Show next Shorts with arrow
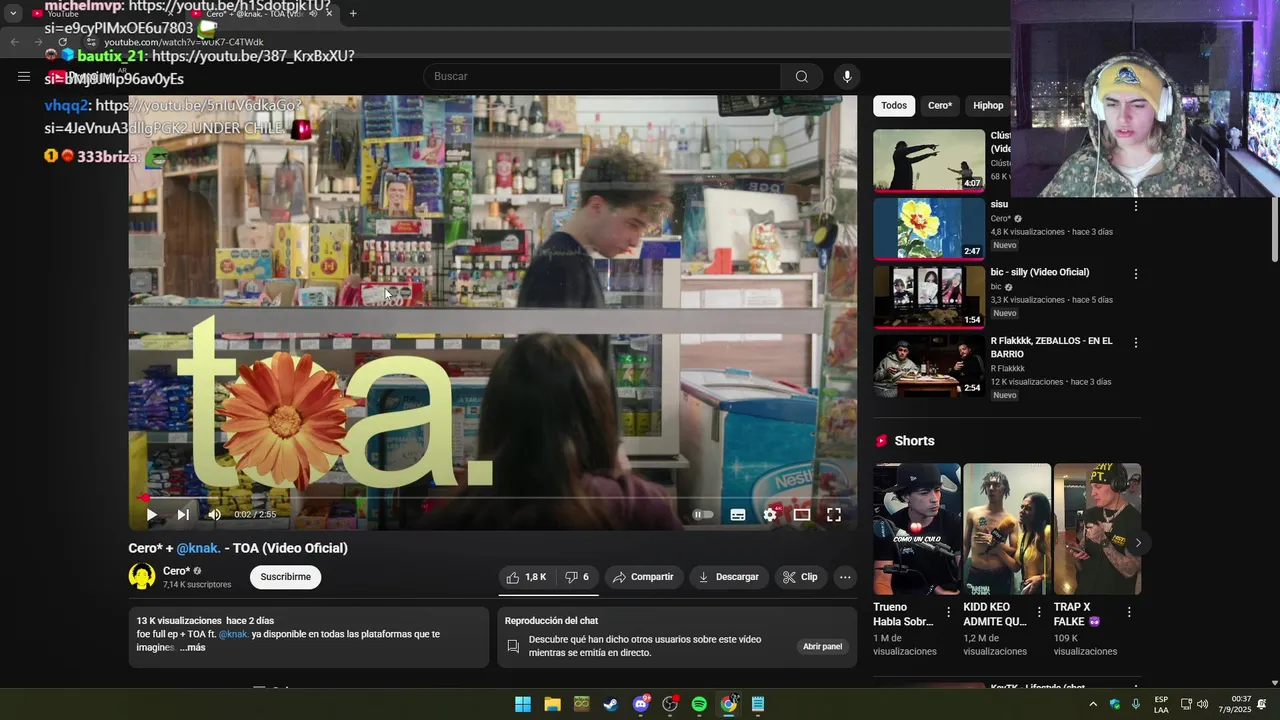Screen dimensions: 1280x720 [1137, 543]
